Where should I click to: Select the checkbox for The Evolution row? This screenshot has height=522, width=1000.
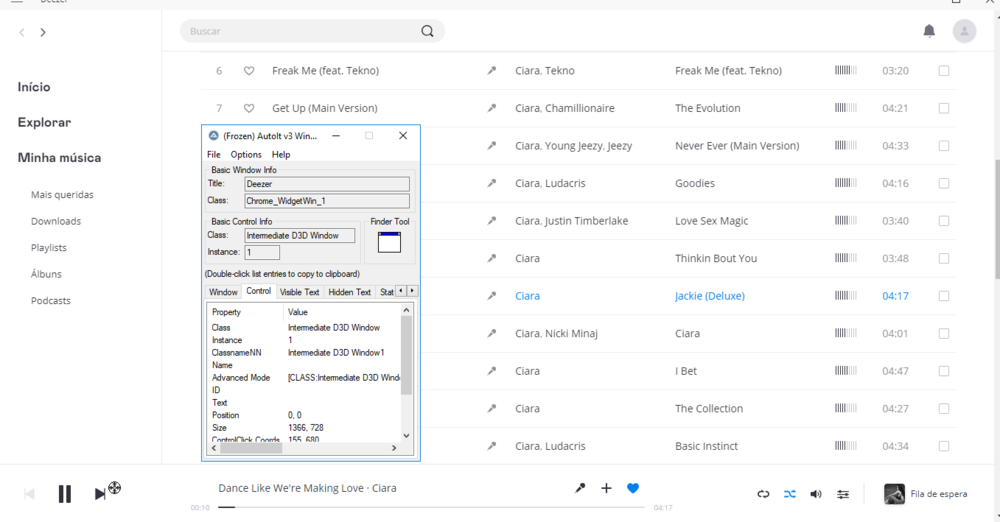pos(944,108)
